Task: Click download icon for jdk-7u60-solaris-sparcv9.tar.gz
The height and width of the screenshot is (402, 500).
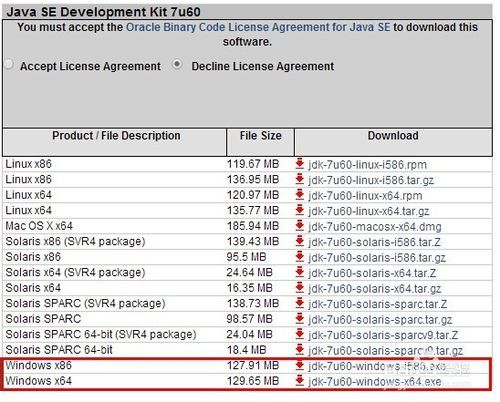Action: (x=300, y=350)
